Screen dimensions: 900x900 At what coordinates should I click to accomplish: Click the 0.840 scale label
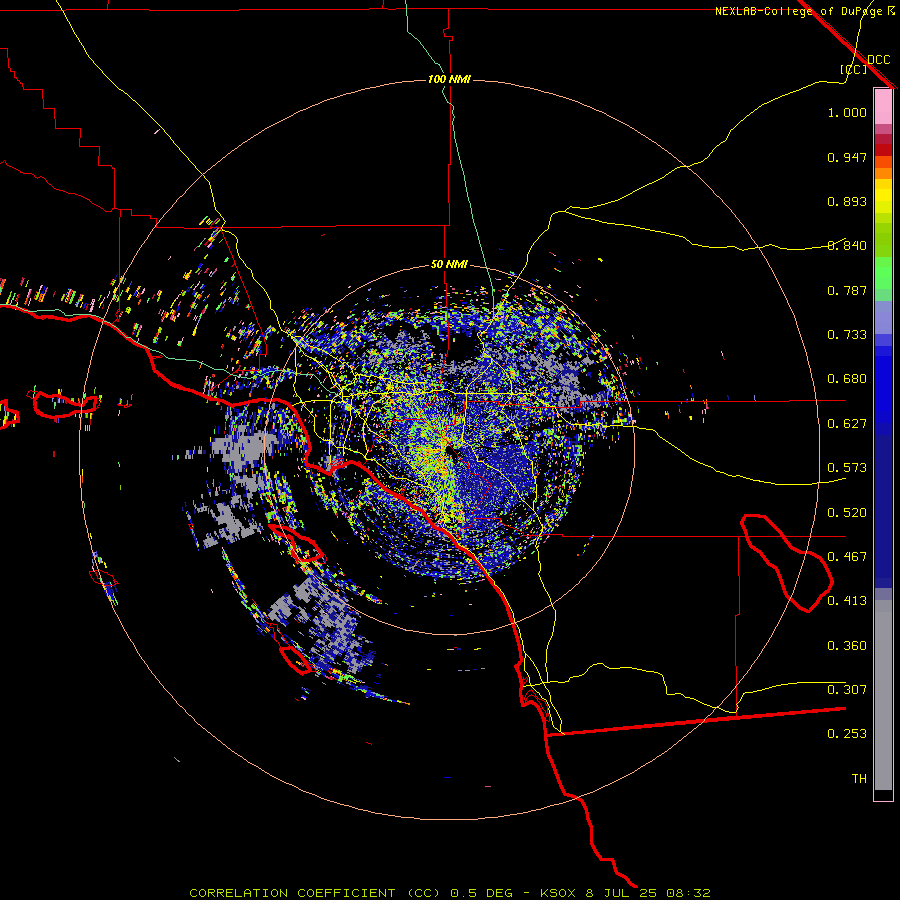(847, 246)
